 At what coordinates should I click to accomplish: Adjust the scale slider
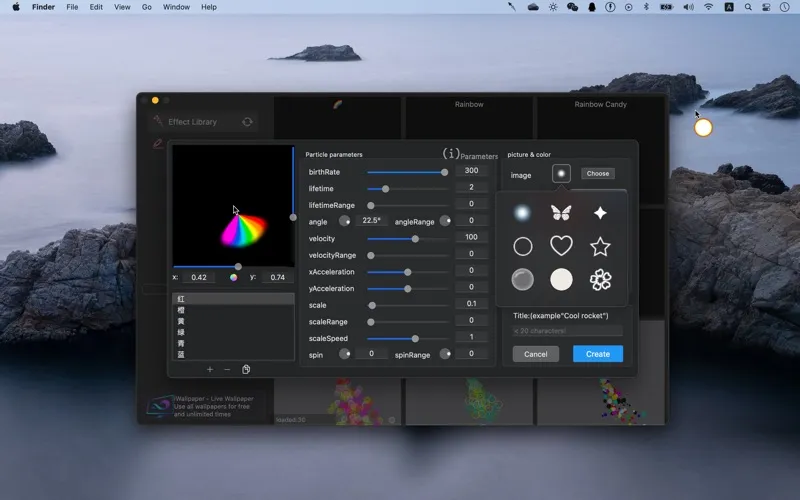pos(408,306)
